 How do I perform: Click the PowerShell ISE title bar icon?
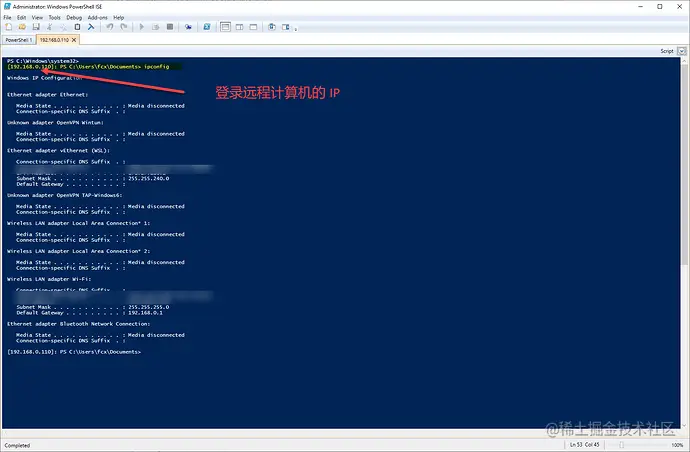tap(7, 6)
